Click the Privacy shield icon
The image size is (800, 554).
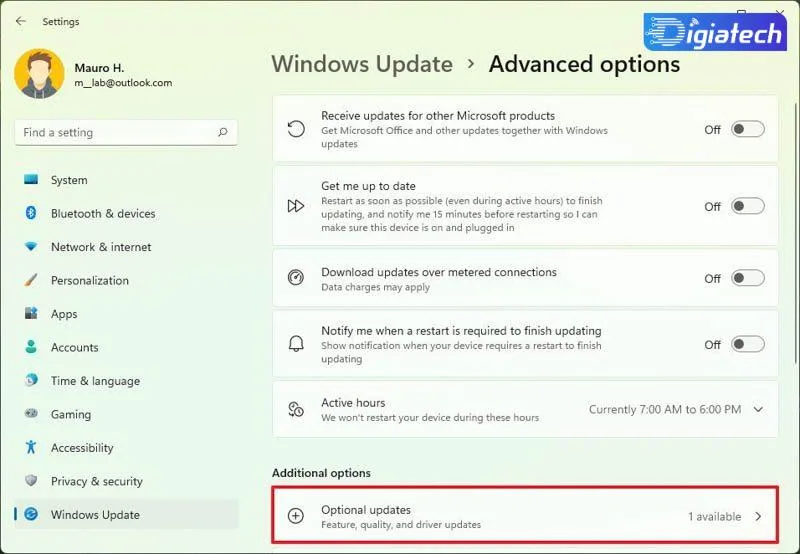(x=31, y=481)
